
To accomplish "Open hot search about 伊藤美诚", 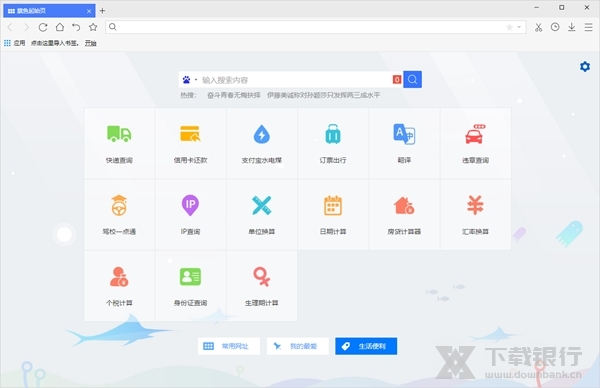I will click(x=323, y=95).
